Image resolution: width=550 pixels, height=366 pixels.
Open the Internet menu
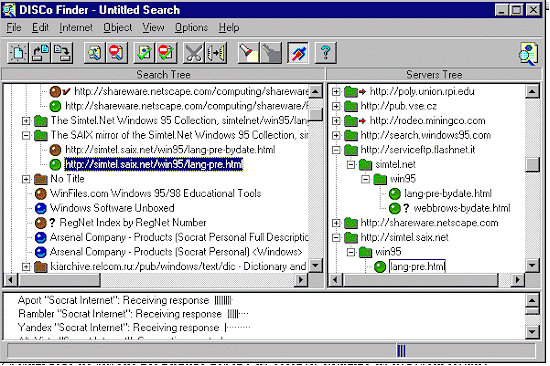point(76,27)
